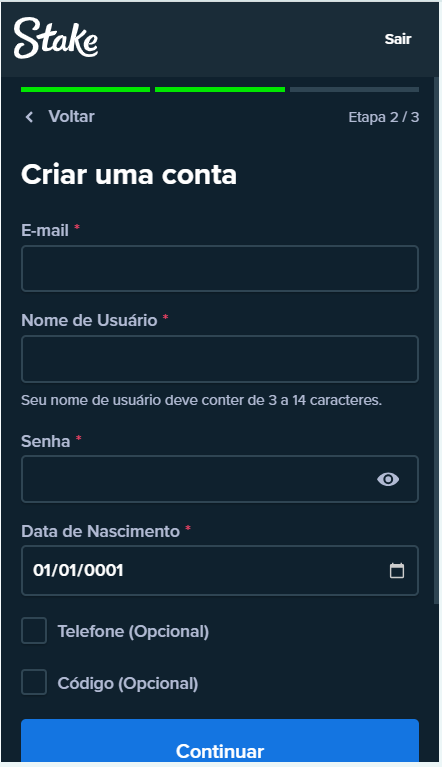Click the Código (Opcional) label text
Image resolution: width=442 pixels, height=767 pixels.
pyautogui.click(x=128, y=683)
